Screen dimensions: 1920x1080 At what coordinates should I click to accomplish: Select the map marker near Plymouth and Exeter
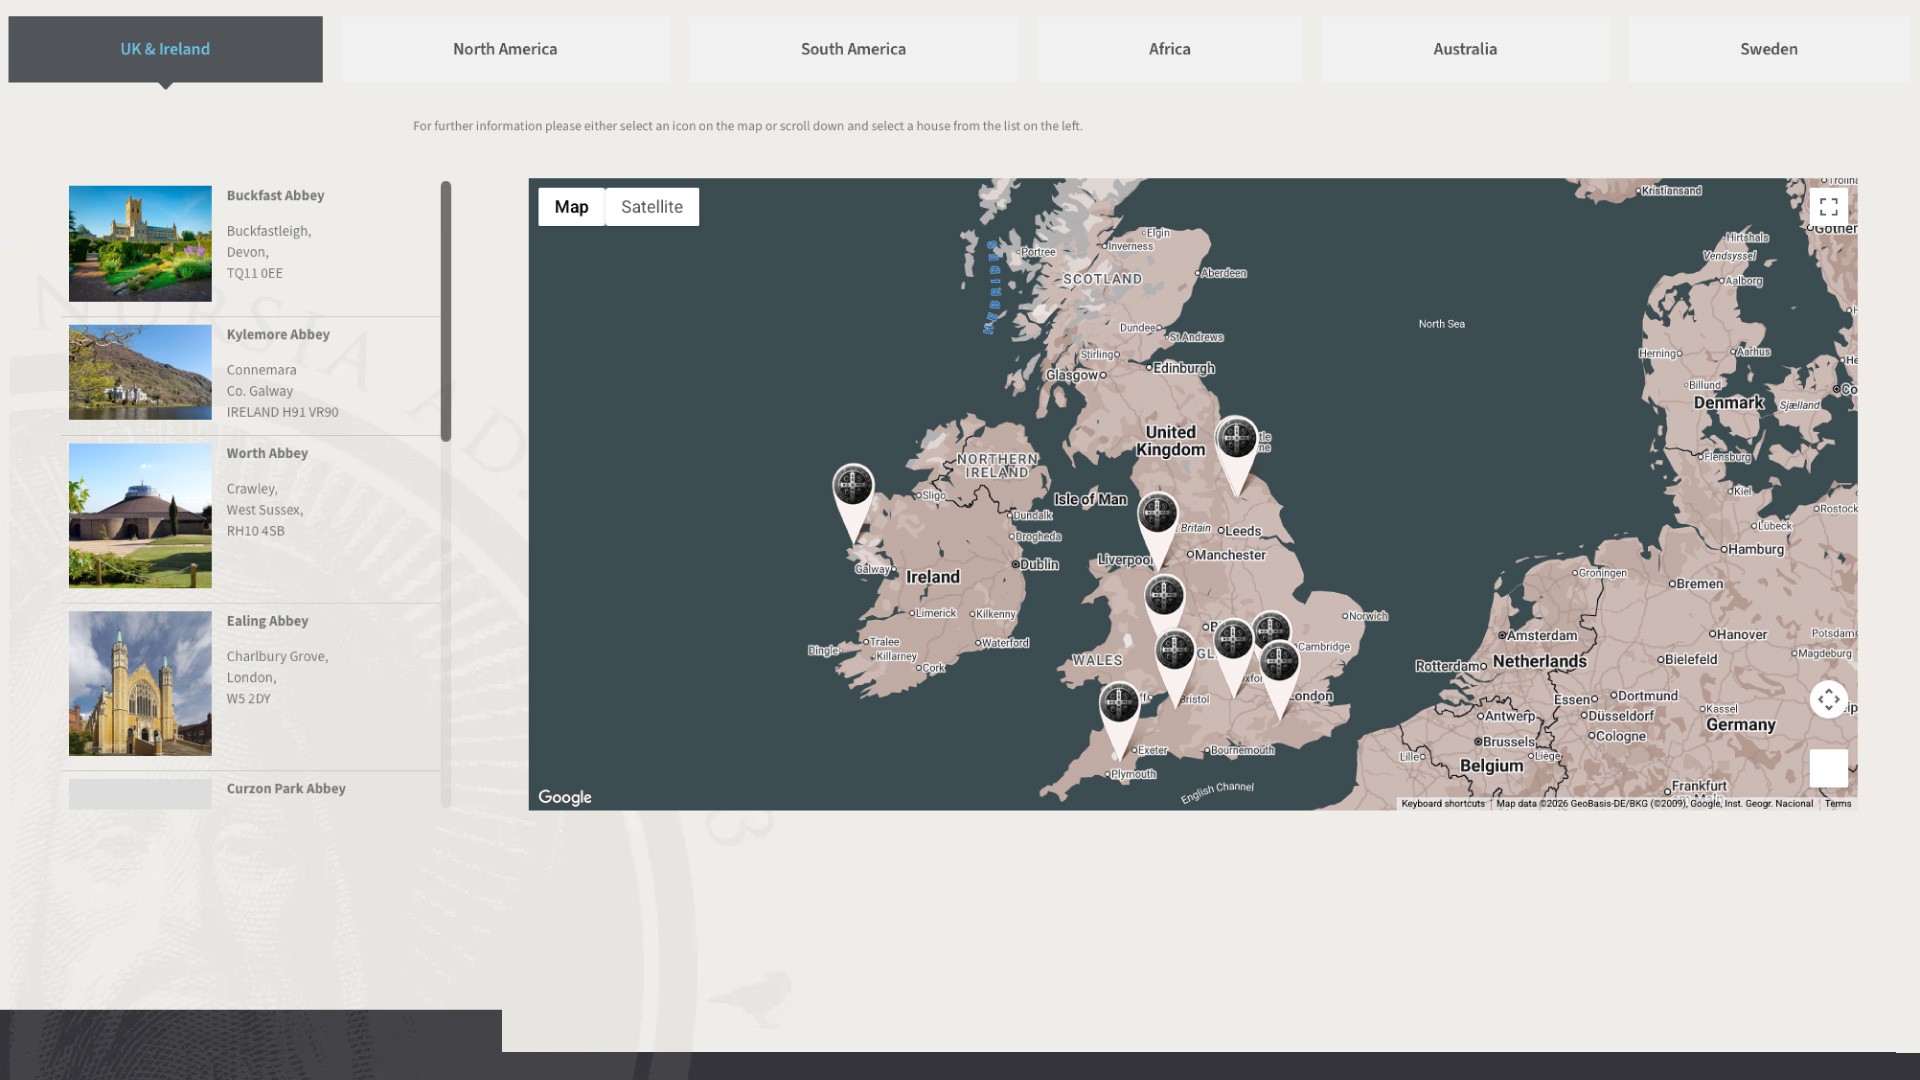[x=1119, y=705]
